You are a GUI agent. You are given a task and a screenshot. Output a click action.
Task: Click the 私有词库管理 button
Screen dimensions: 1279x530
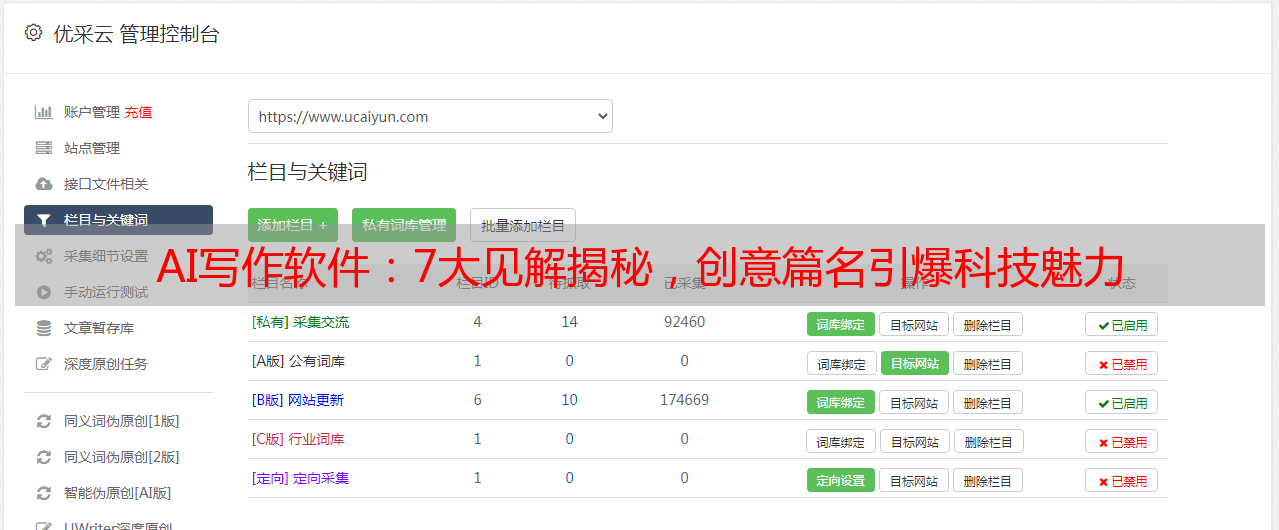(404, 225)
